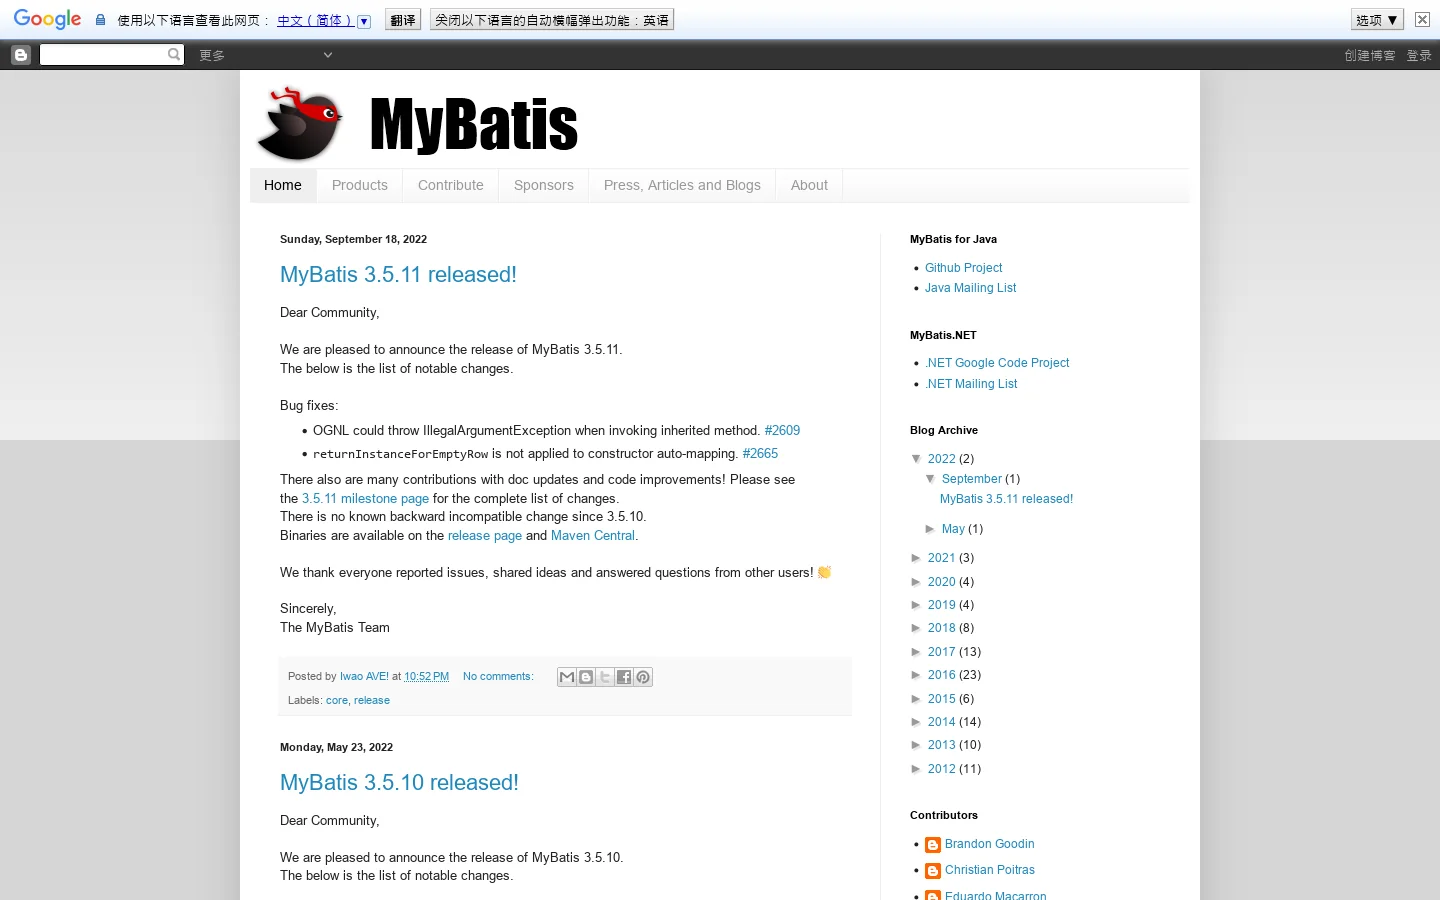
Task: Expand the 2018 archive year
Action: click(917, 628)
